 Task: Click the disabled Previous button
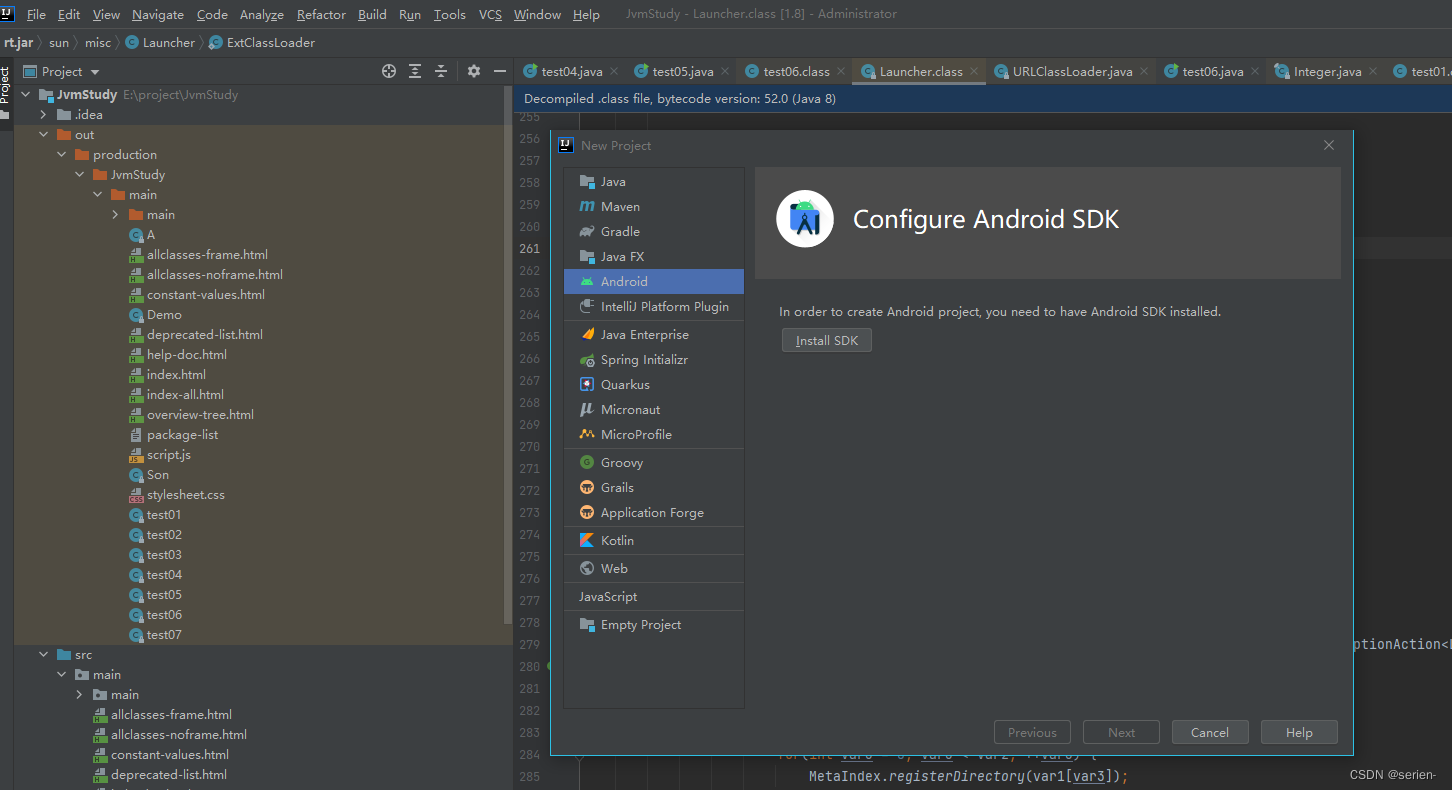1032,733
